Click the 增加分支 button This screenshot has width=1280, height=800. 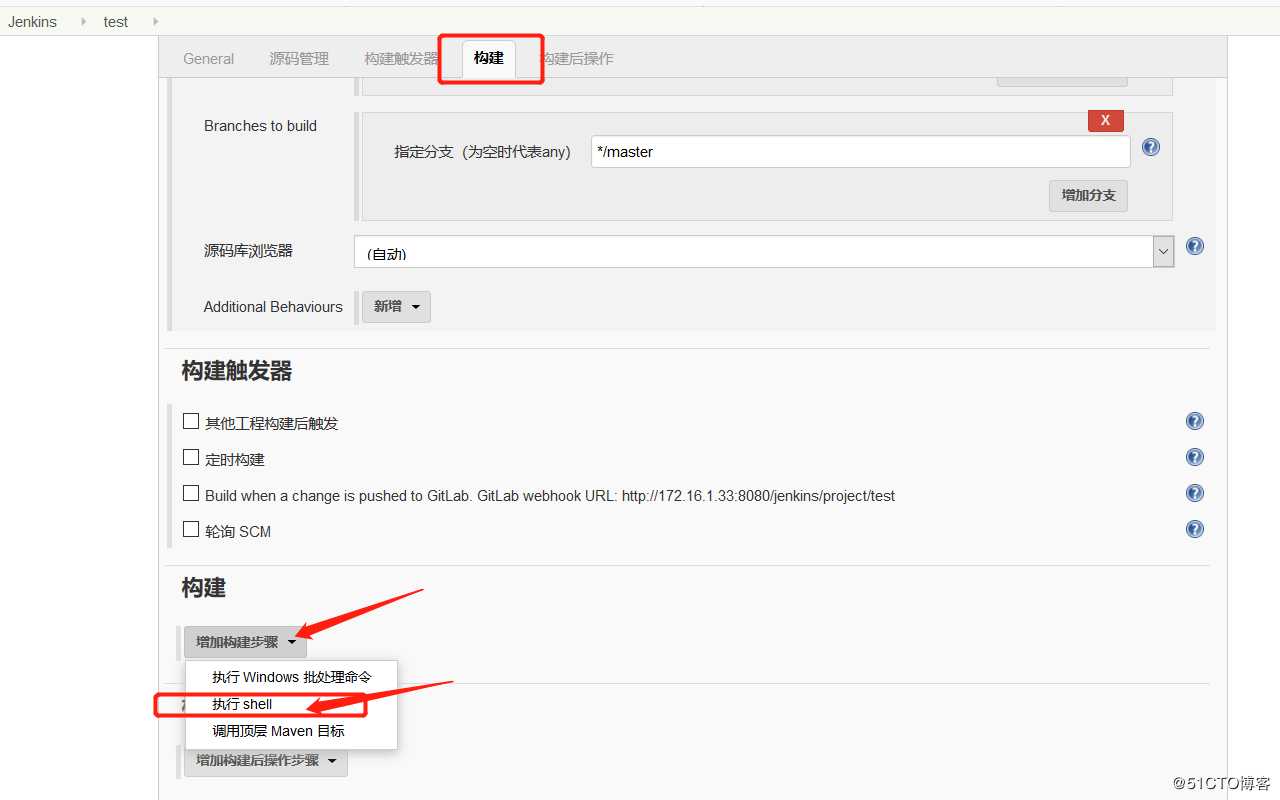pos(1089,195)
